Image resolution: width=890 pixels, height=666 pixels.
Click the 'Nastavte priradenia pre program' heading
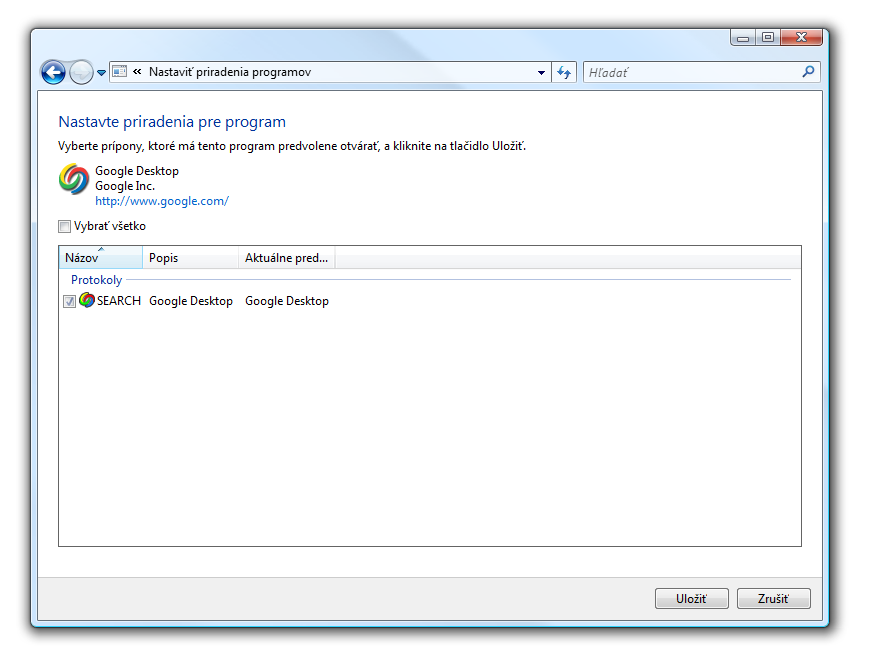172,122
